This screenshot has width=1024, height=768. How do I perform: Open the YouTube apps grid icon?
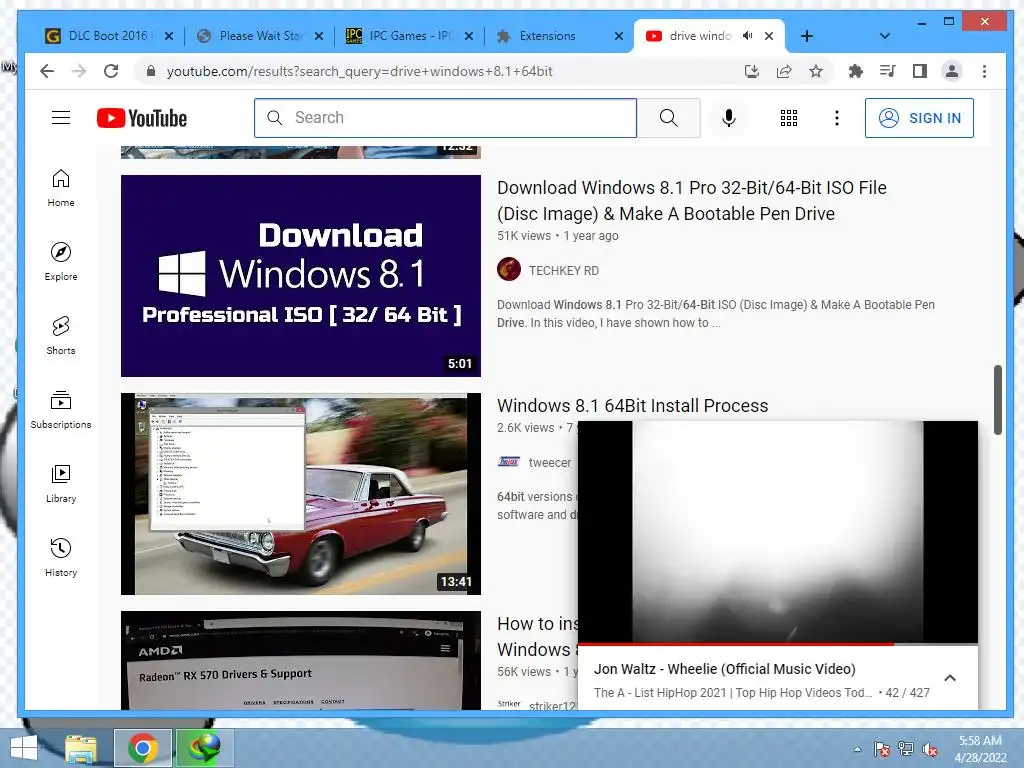pos(789,118)
